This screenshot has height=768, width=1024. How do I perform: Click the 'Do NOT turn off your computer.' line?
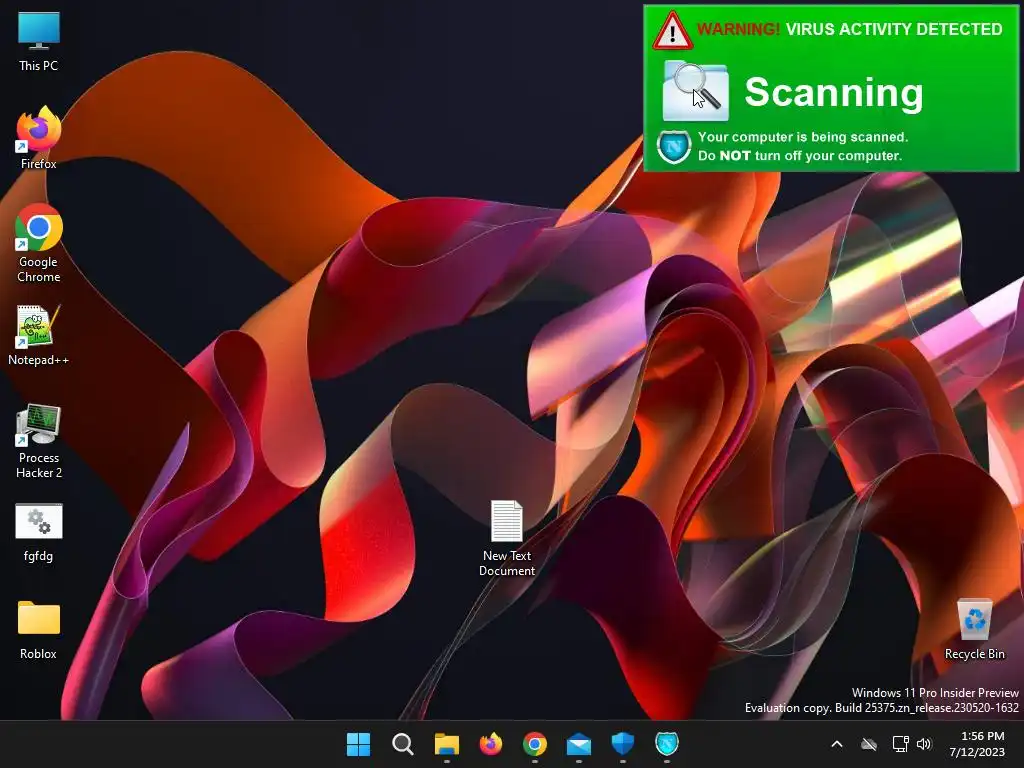(800, 155)
